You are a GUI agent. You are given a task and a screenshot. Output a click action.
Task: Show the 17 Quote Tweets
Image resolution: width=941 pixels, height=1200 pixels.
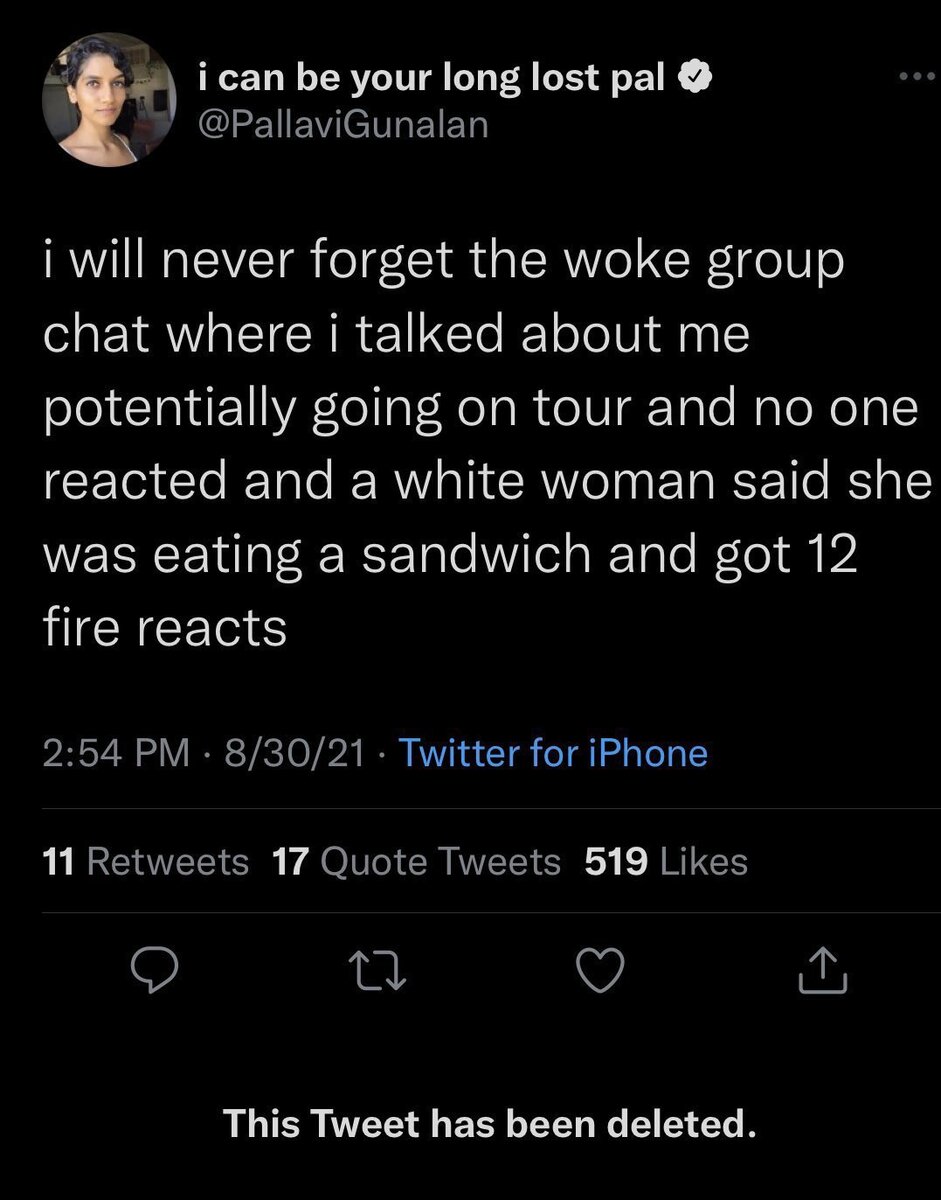coord(416,861)
